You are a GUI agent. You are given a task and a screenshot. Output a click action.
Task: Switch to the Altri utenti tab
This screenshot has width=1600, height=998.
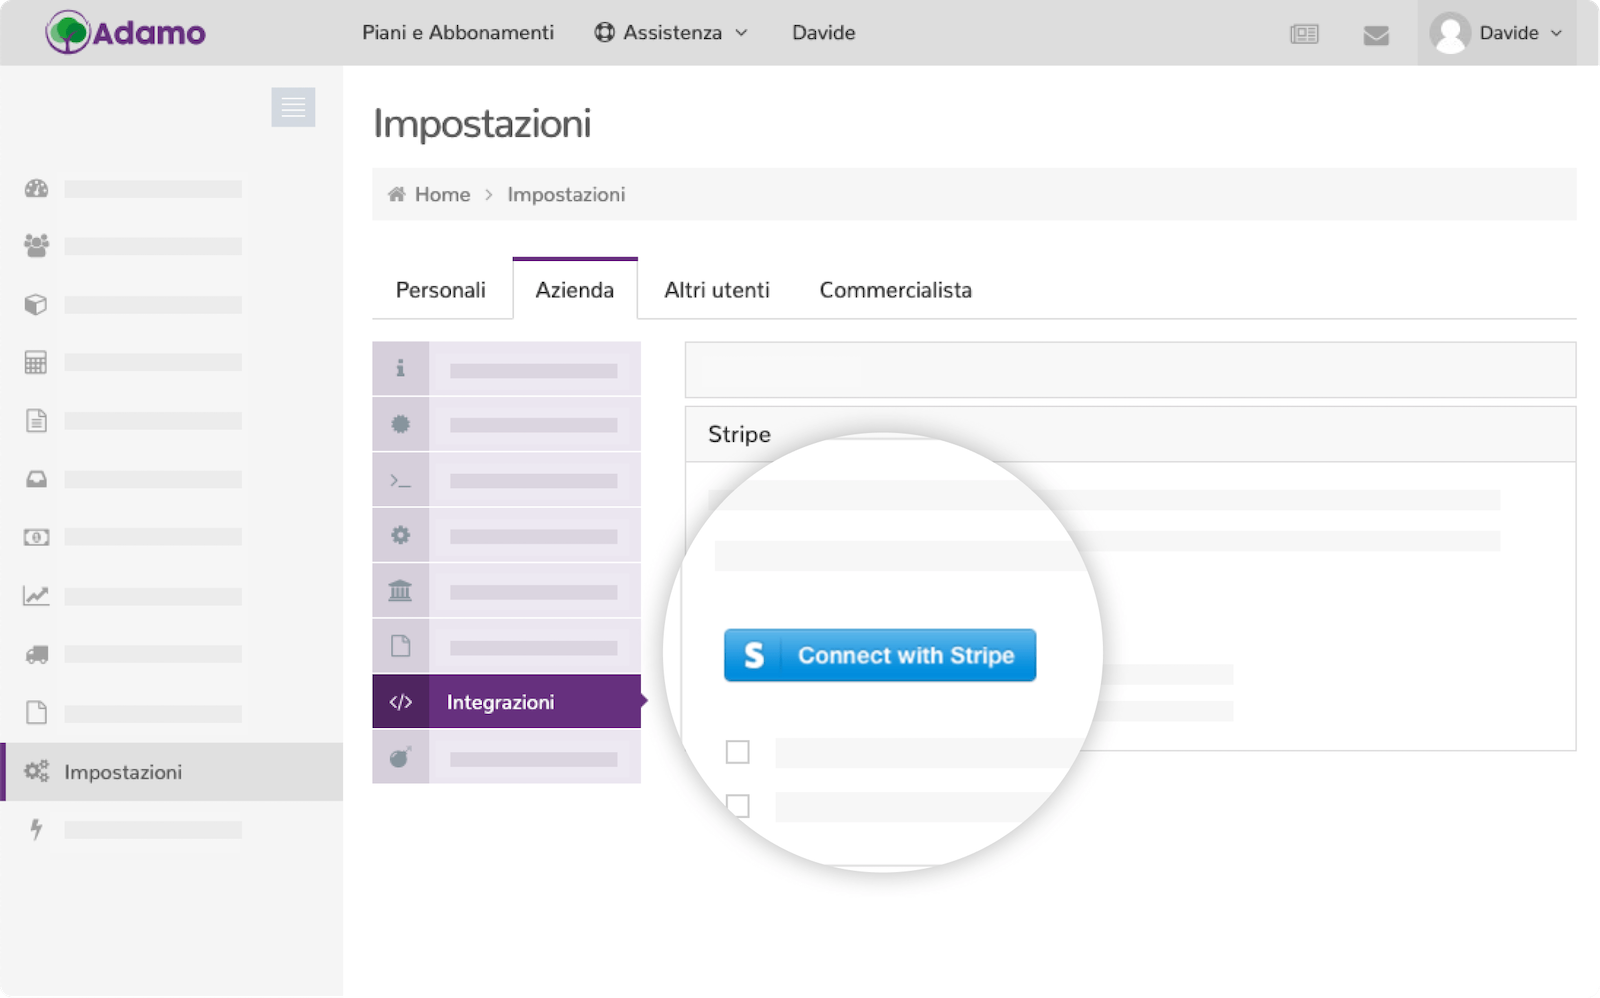pyautogui.click(x=717, y=290)
